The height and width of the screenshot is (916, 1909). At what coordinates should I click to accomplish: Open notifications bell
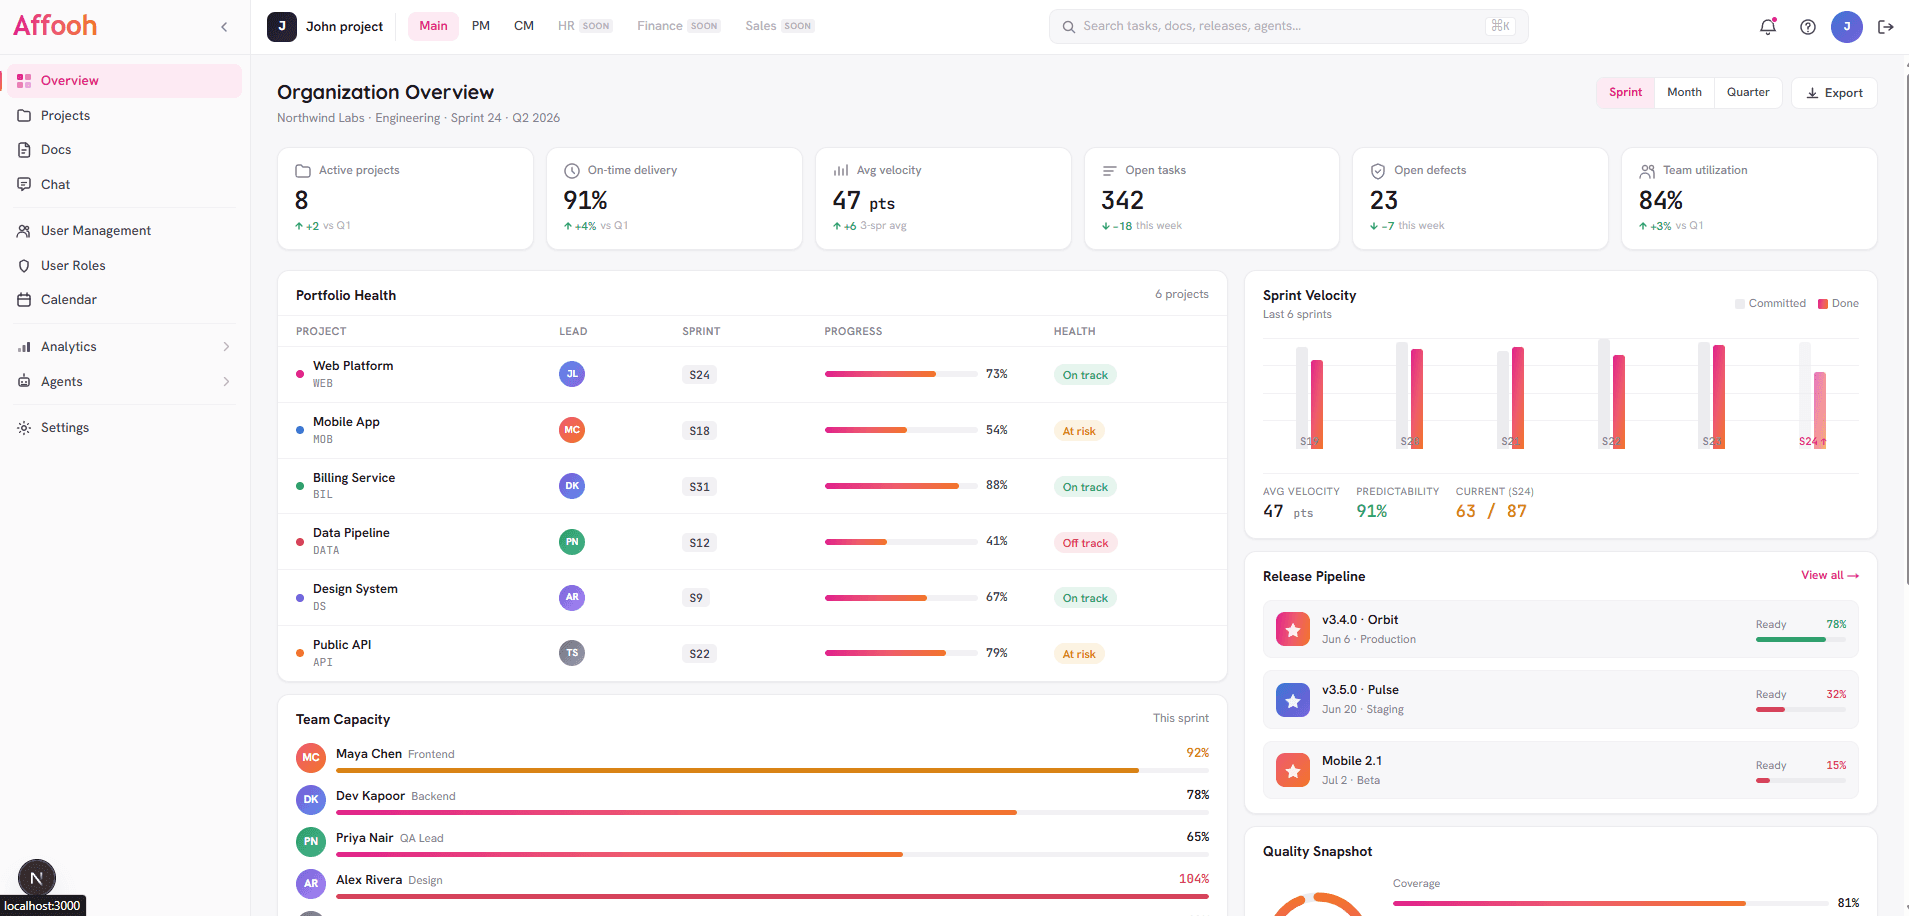[x=1768, y=27]
